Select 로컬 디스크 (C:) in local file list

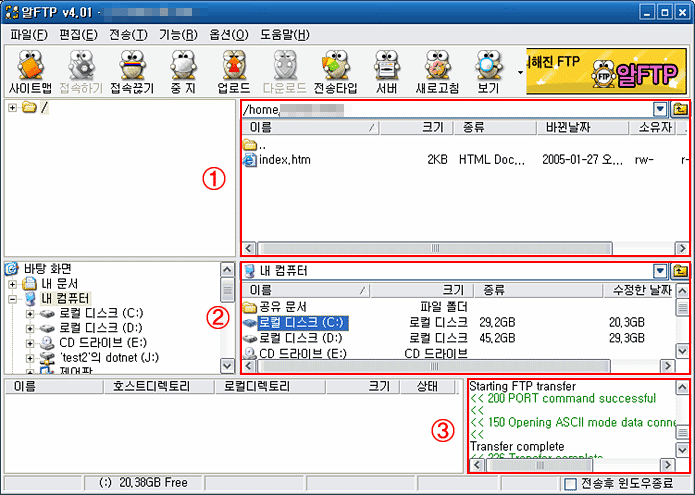[303, 322]
